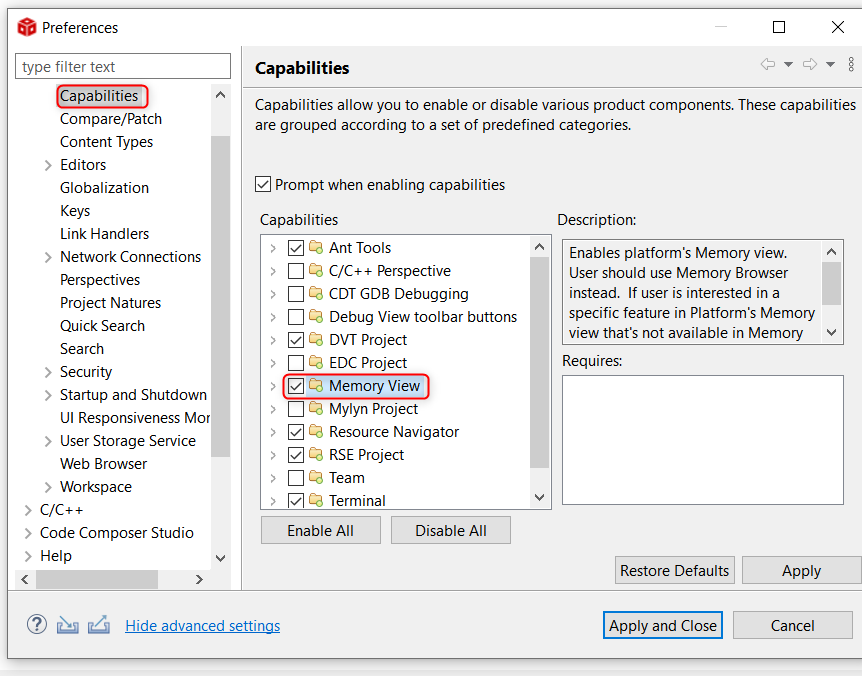This screenshot has height=676, width=862.
Task: Click the export preferences icon
Action: pos(98,625)
